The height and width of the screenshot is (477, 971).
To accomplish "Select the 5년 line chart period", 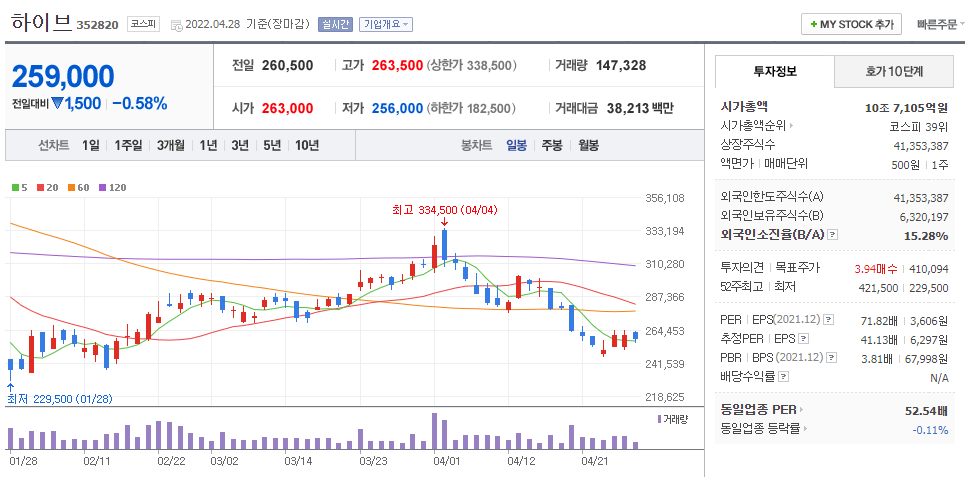I will tap(272, 146).
